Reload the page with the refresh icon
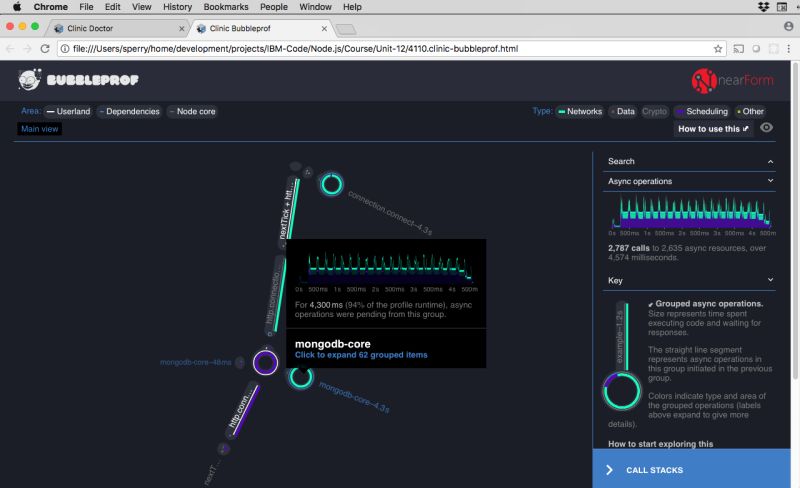 45,48
